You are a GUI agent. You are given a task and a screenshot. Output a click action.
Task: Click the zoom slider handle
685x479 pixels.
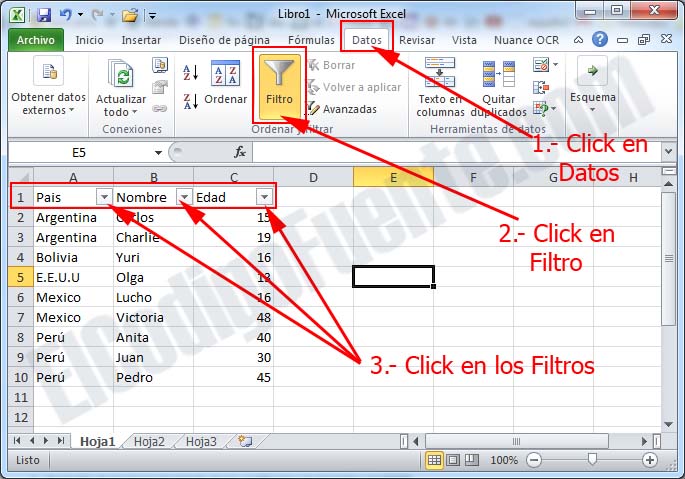pos(593,461)
